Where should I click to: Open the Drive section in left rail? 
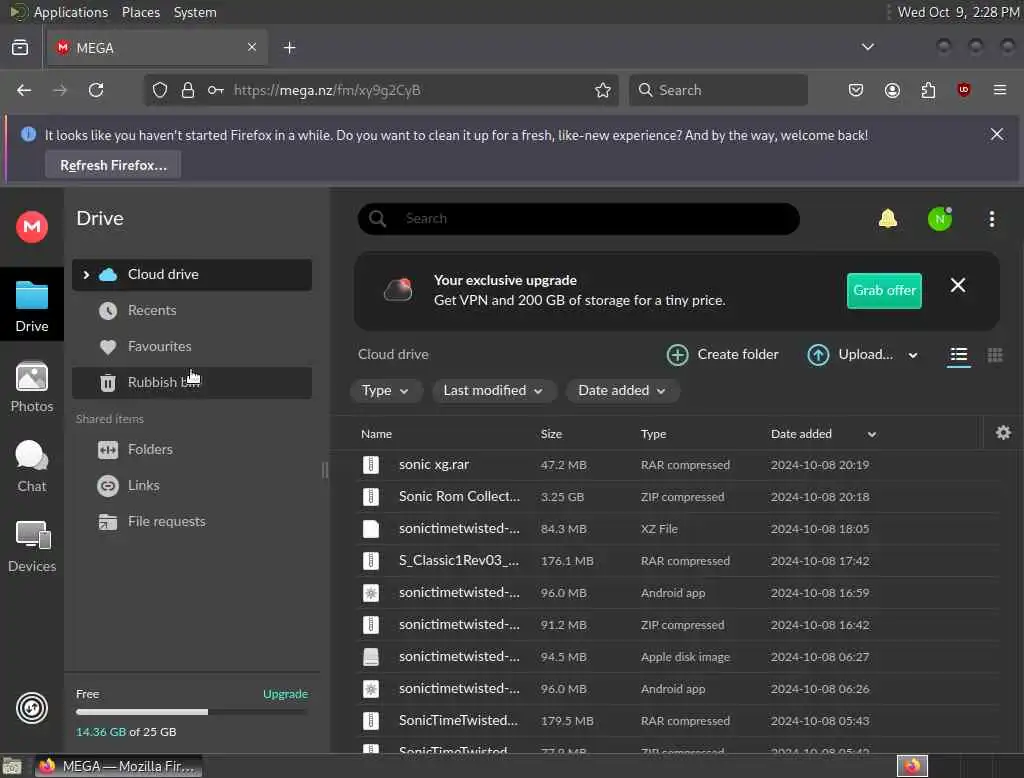tap(31, 305)
